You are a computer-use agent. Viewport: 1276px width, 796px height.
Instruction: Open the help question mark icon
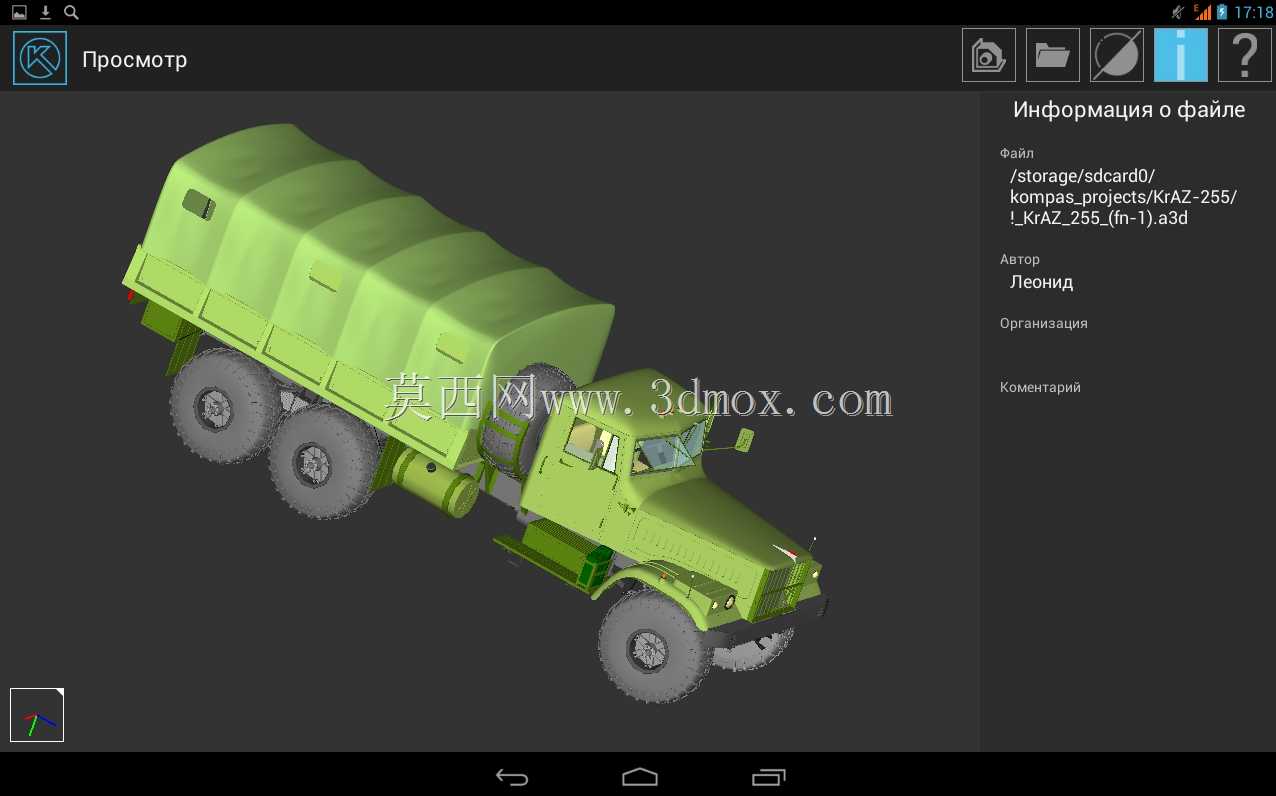pos(1245,55)
